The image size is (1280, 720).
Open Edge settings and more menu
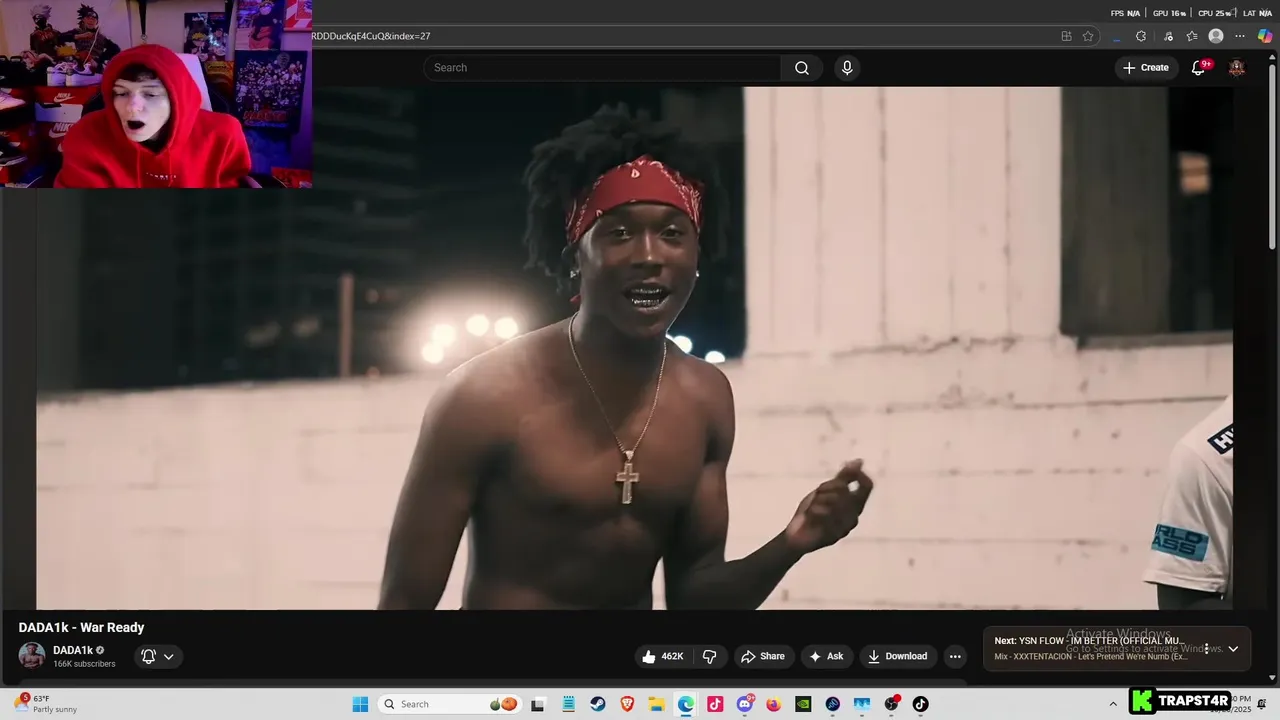[1240, 36]
